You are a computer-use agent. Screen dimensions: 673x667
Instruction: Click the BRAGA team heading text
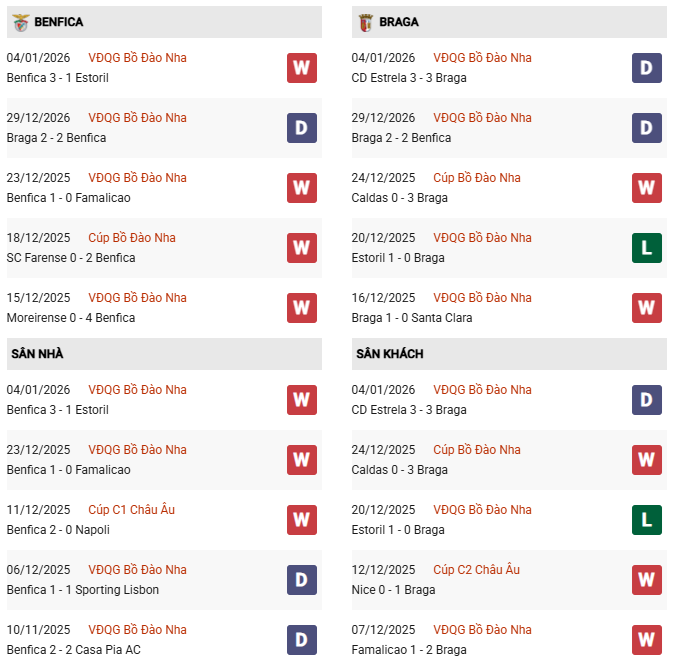coord(399,22)
